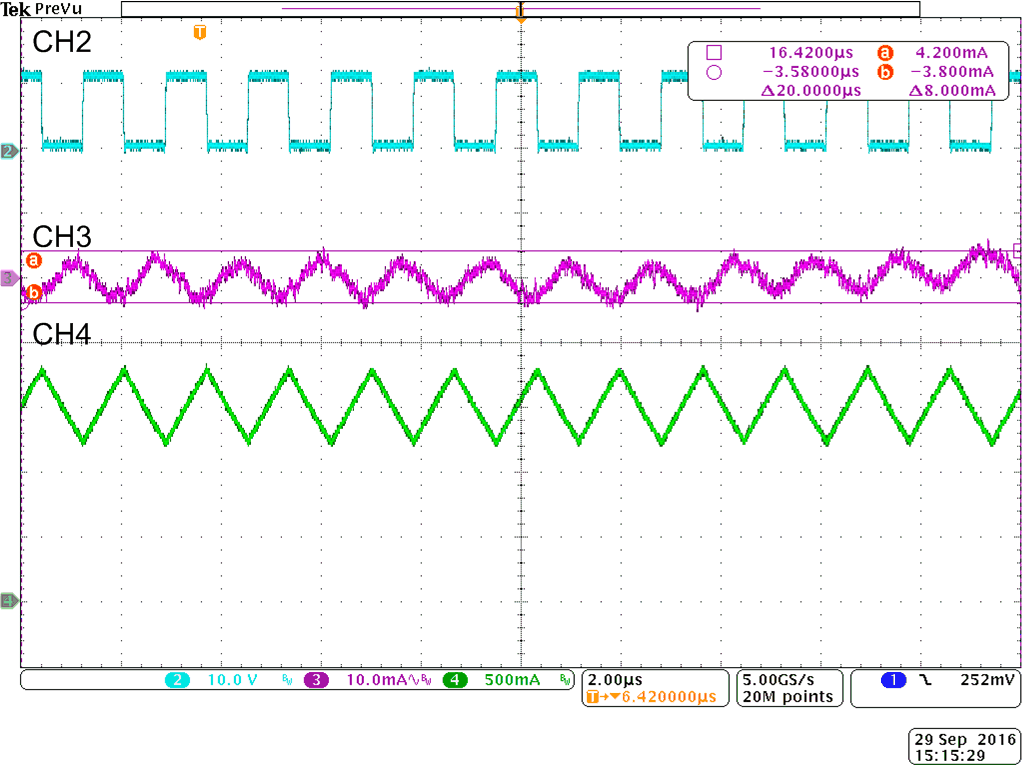Select the square cursor marker in measurement box
The height and width of the screenshot is (767, 1024).
714,52
